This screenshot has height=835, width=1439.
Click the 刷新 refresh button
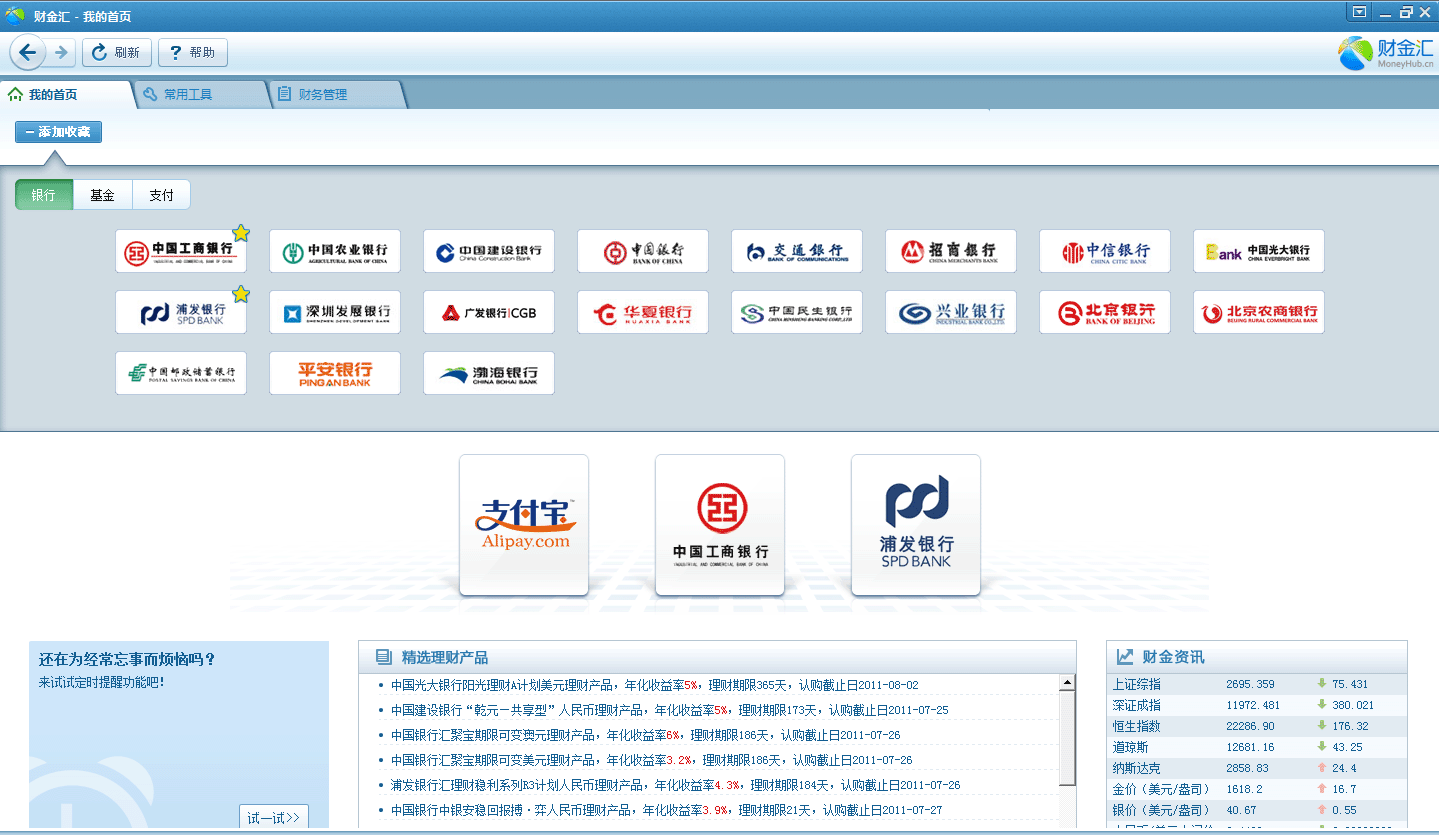(117, 52)
